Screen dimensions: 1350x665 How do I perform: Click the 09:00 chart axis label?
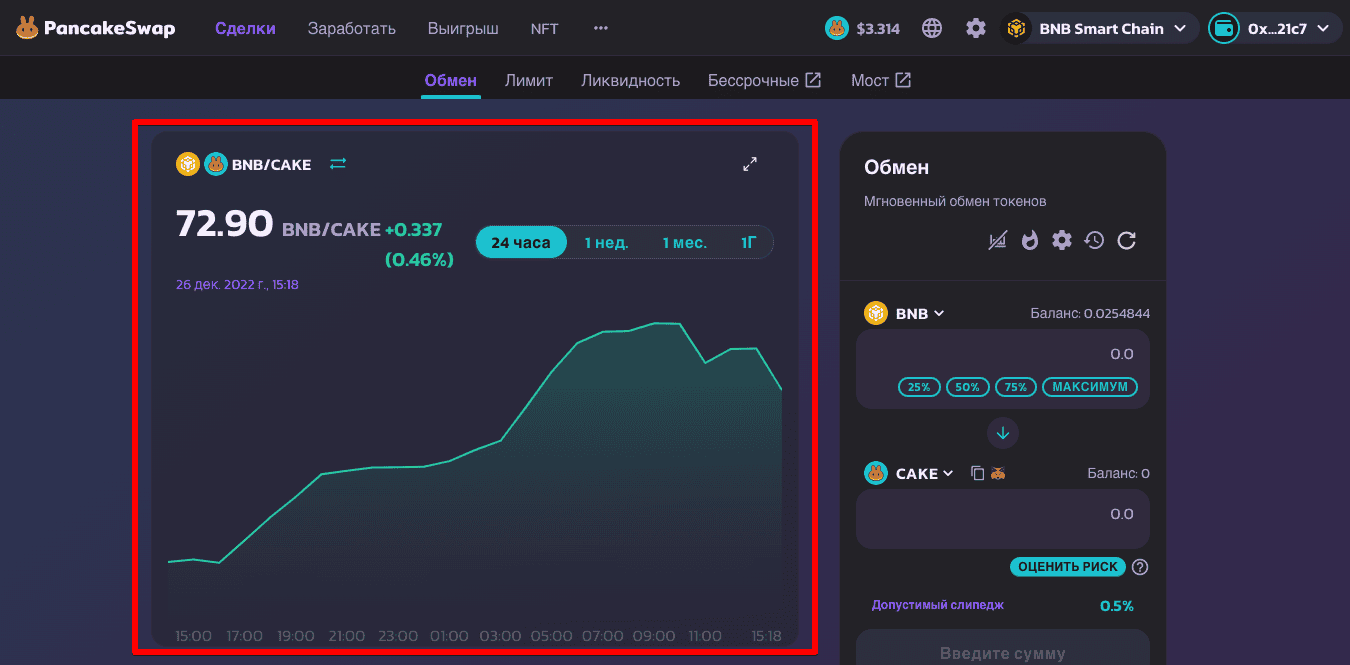pyautogui.click(x=654, y=636)
